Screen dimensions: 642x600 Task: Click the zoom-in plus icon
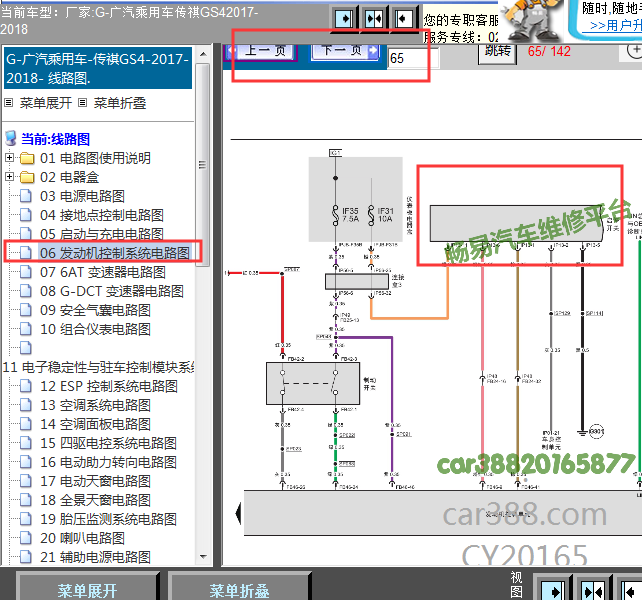click(635, 51)
